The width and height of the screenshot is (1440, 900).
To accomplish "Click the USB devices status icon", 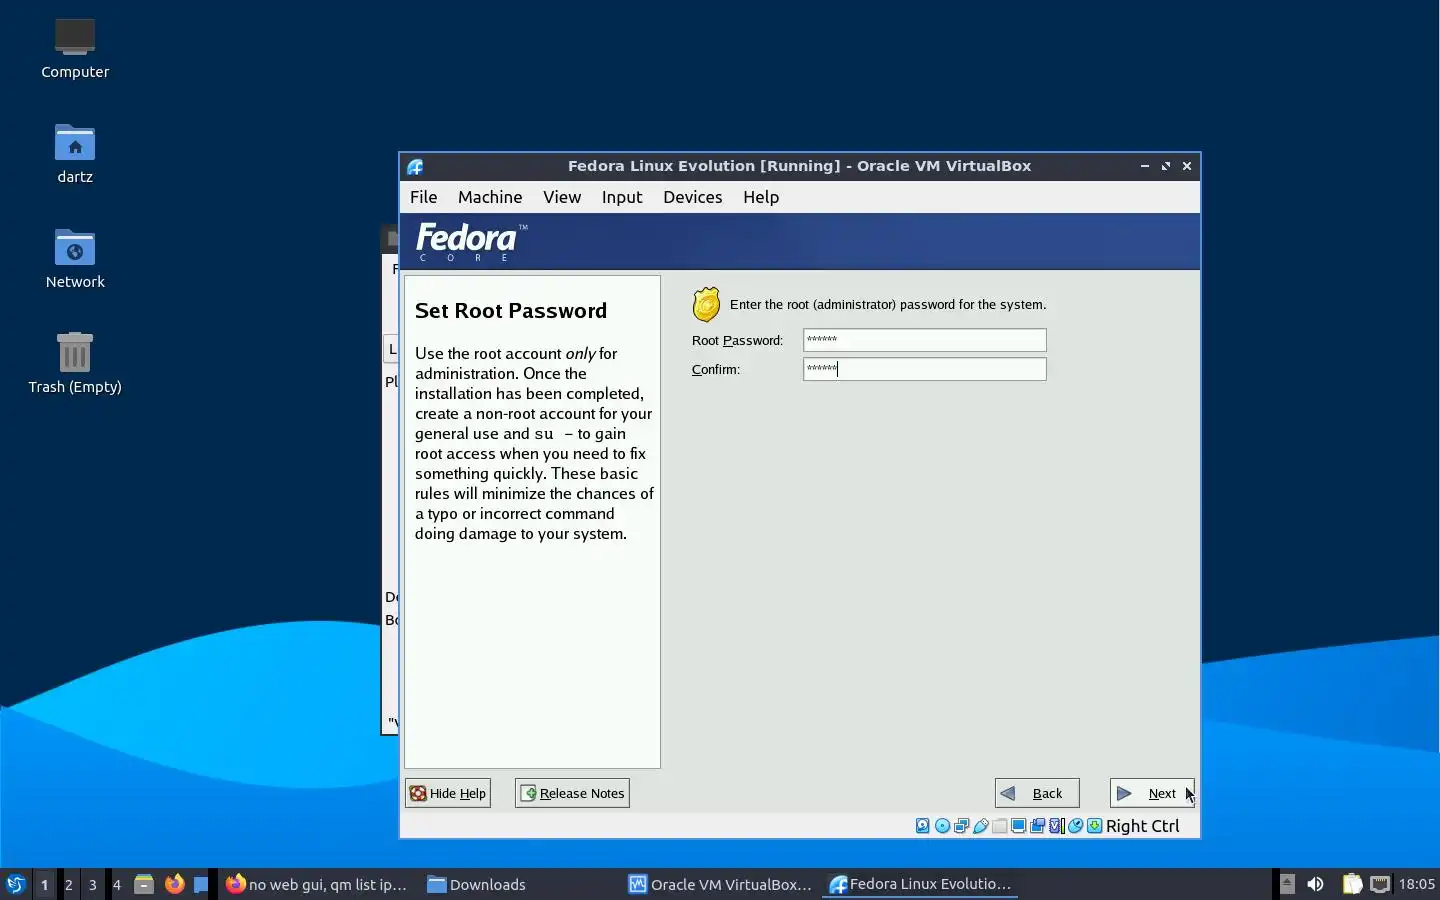I will [x=981, y=825].
